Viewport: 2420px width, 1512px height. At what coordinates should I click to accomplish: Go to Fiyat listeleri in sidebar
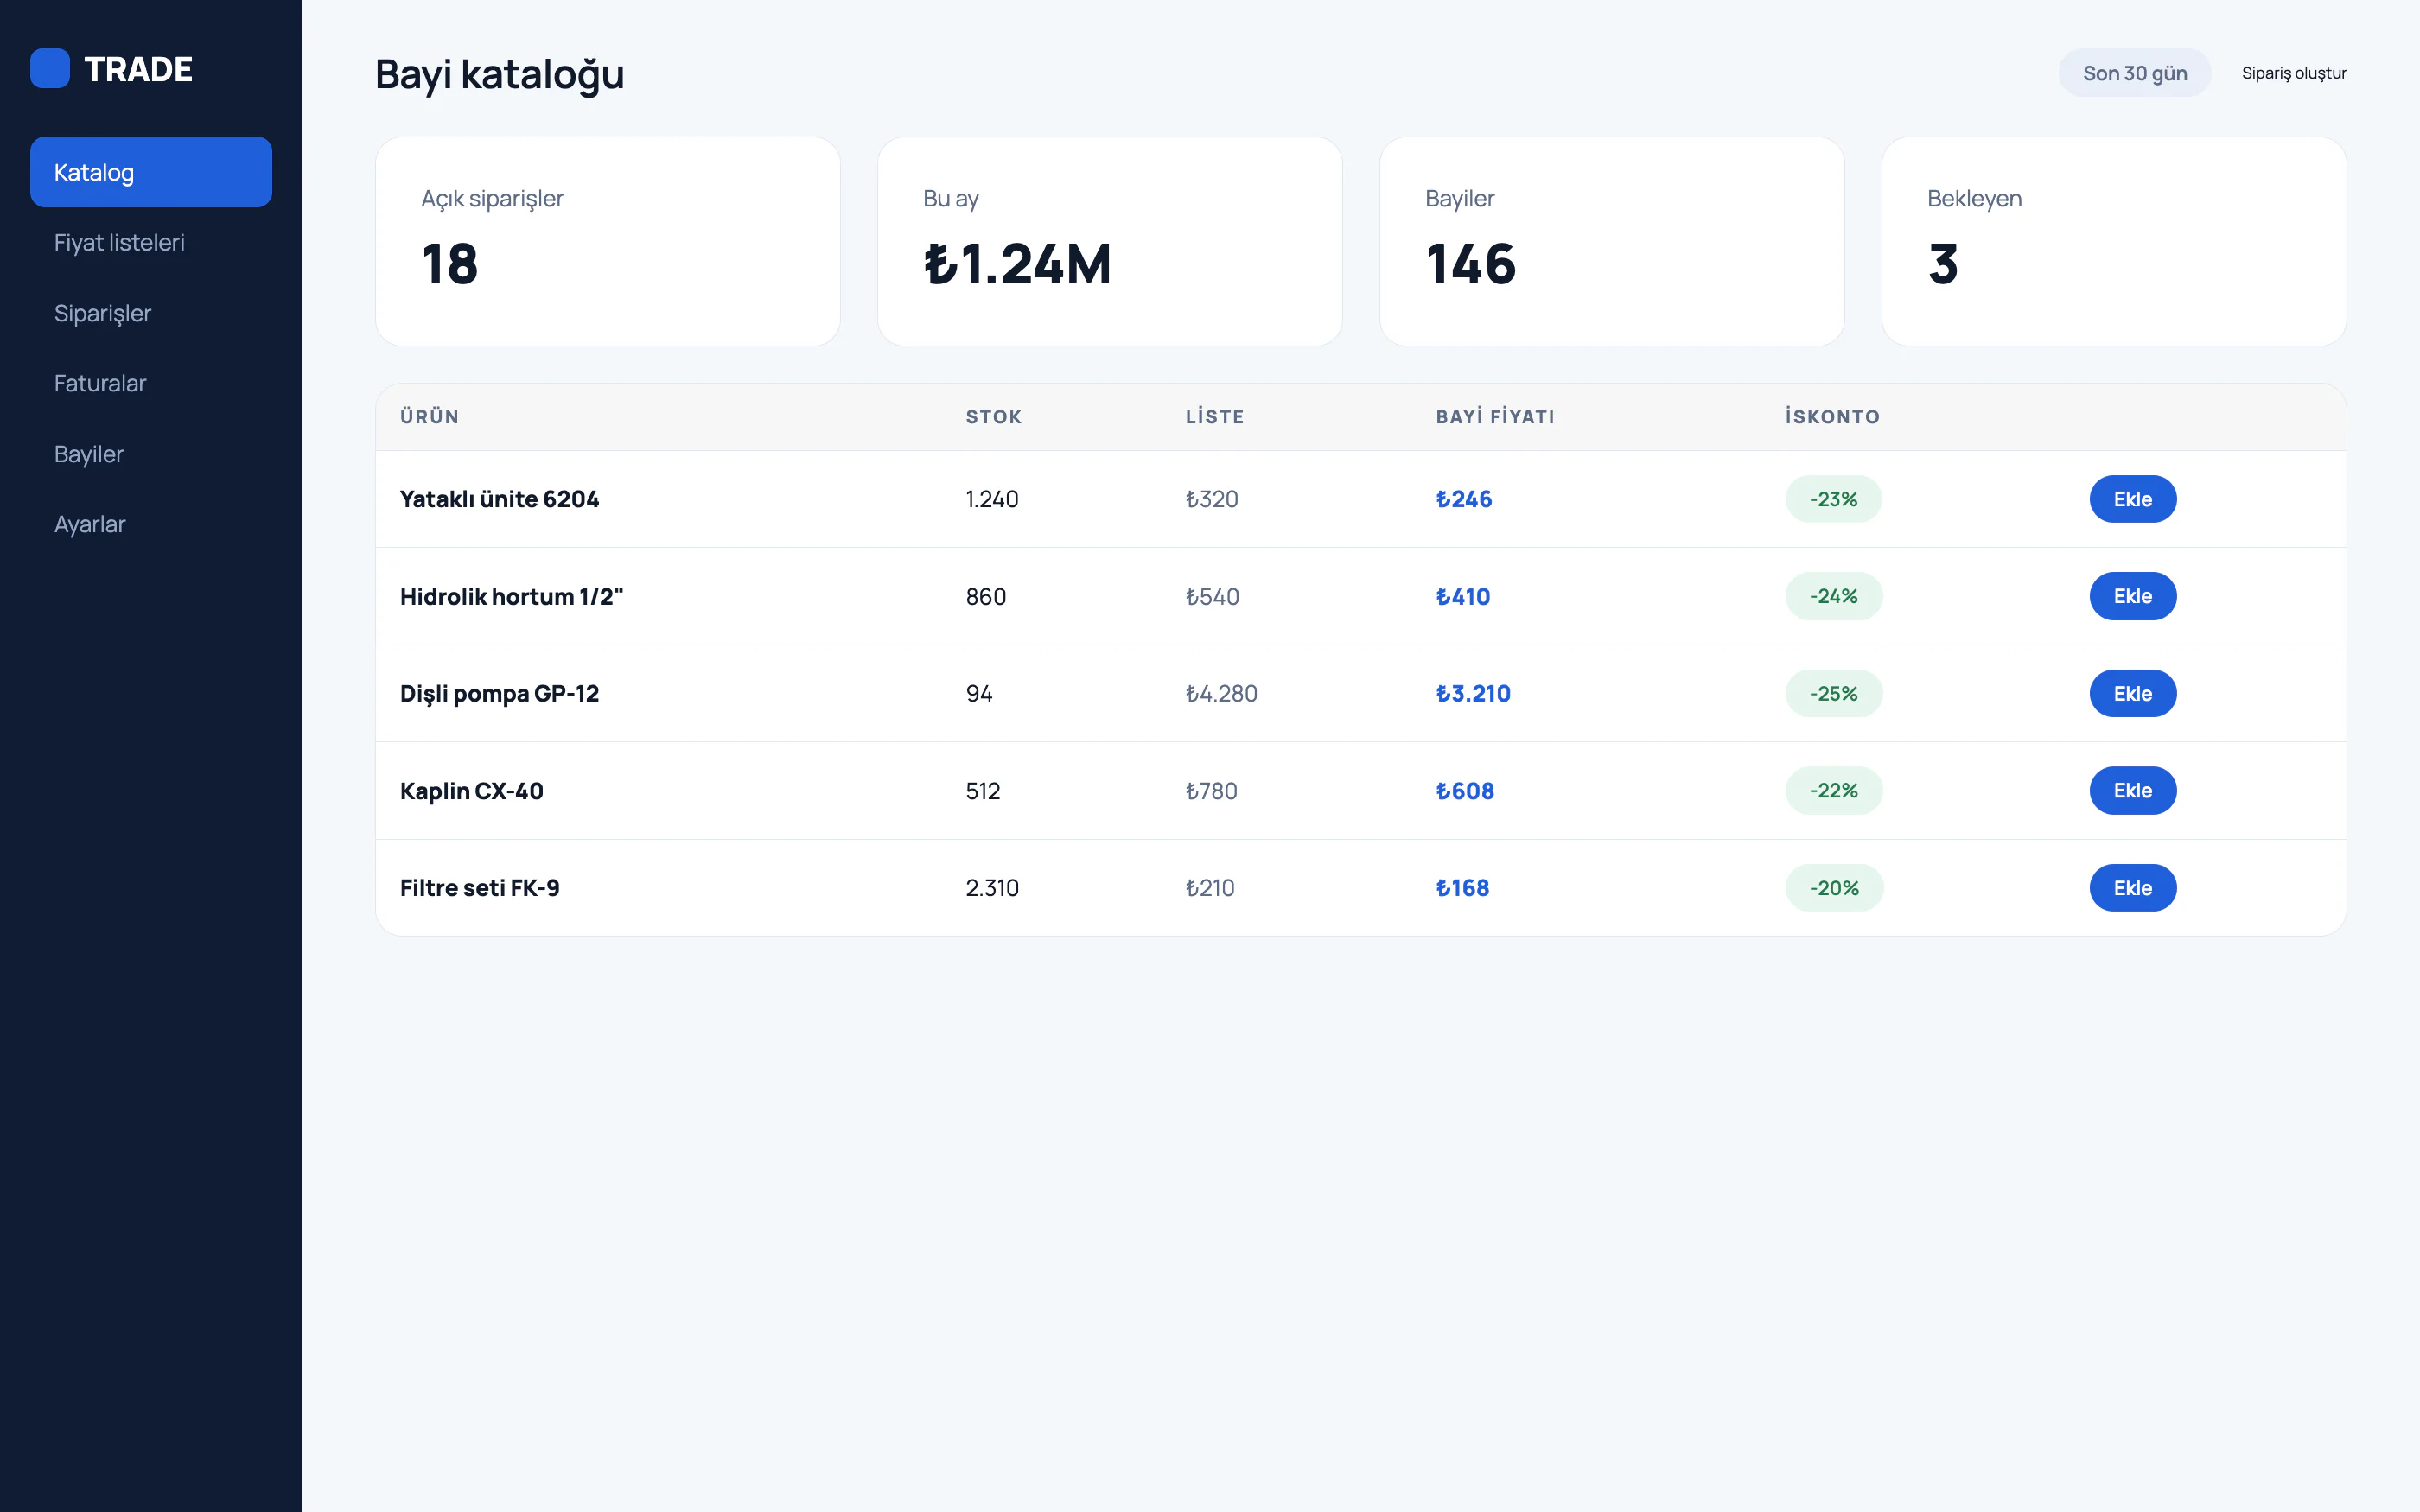[x=151, y=242]
